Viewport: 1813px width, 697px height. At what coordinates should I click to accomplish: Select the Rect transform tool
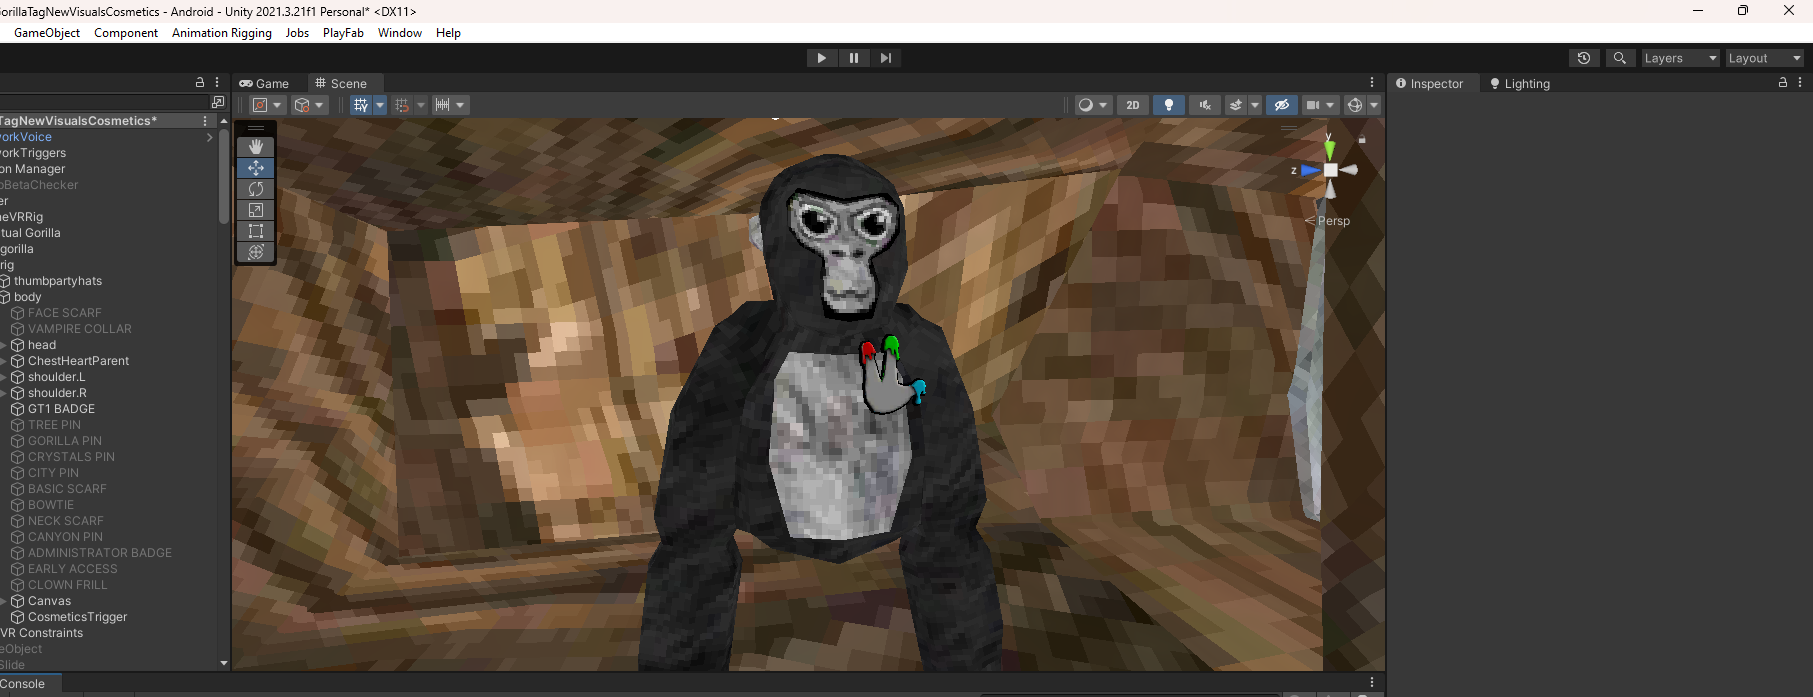coord(256,231)
